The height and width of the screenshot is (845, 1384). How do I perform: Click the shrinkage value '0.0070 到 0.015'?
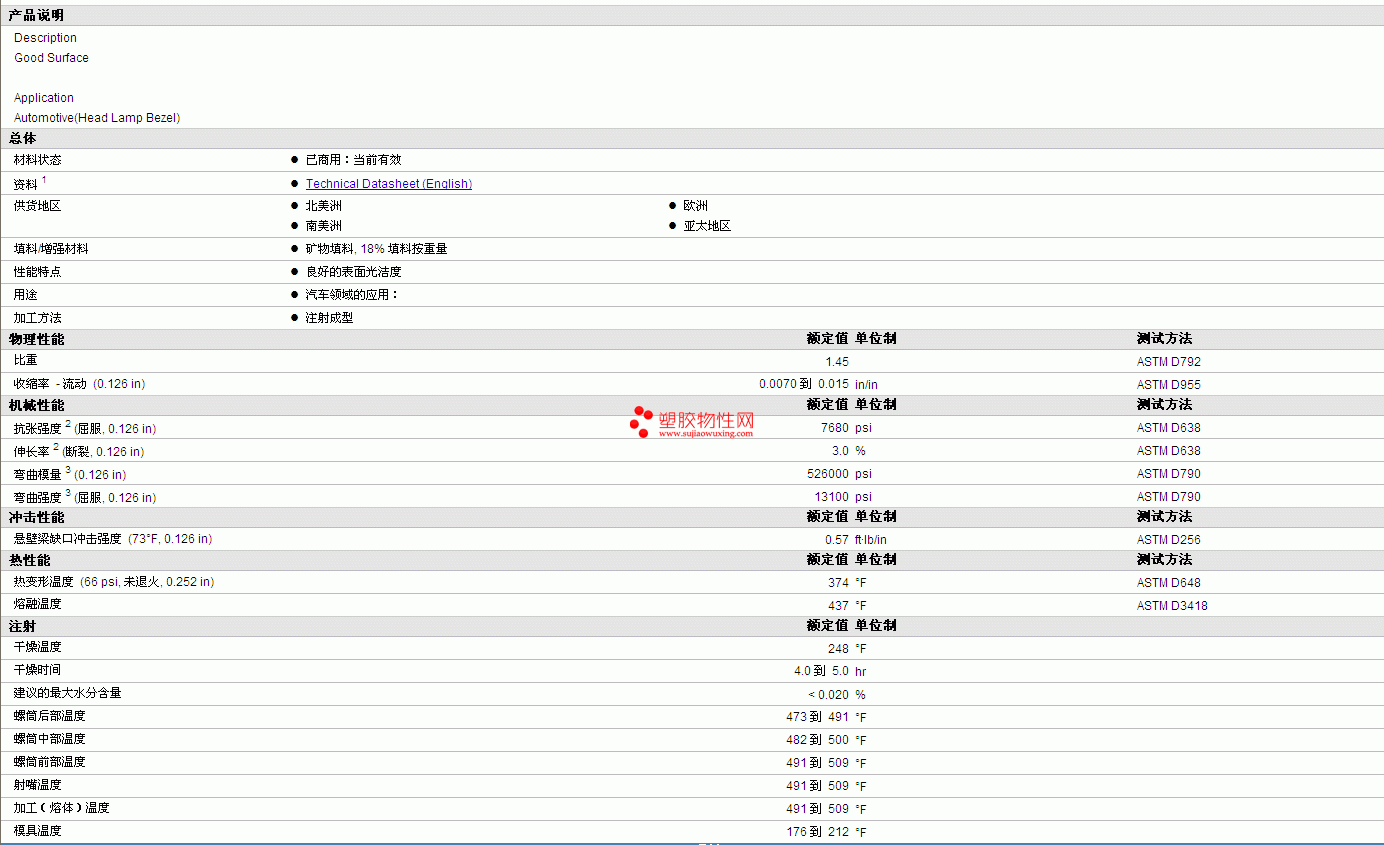[x=804, y=384]
